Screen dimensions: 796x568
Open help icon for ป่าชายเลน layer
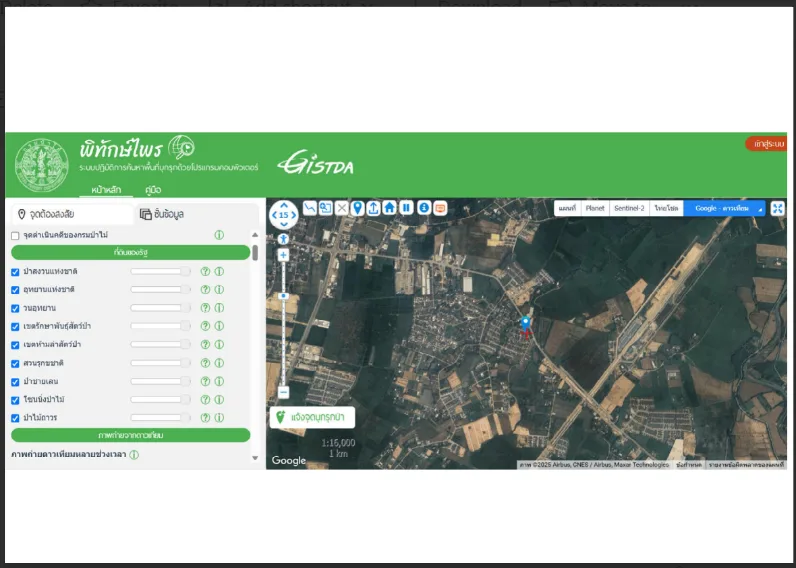(205, 381)
